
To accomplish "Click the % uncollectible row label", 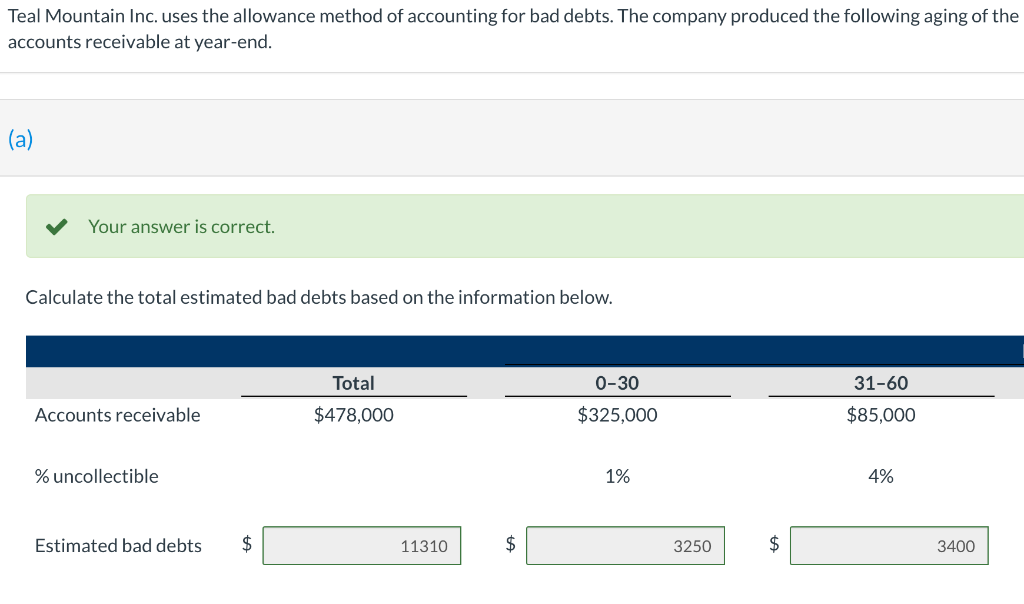I will [96, 477].
